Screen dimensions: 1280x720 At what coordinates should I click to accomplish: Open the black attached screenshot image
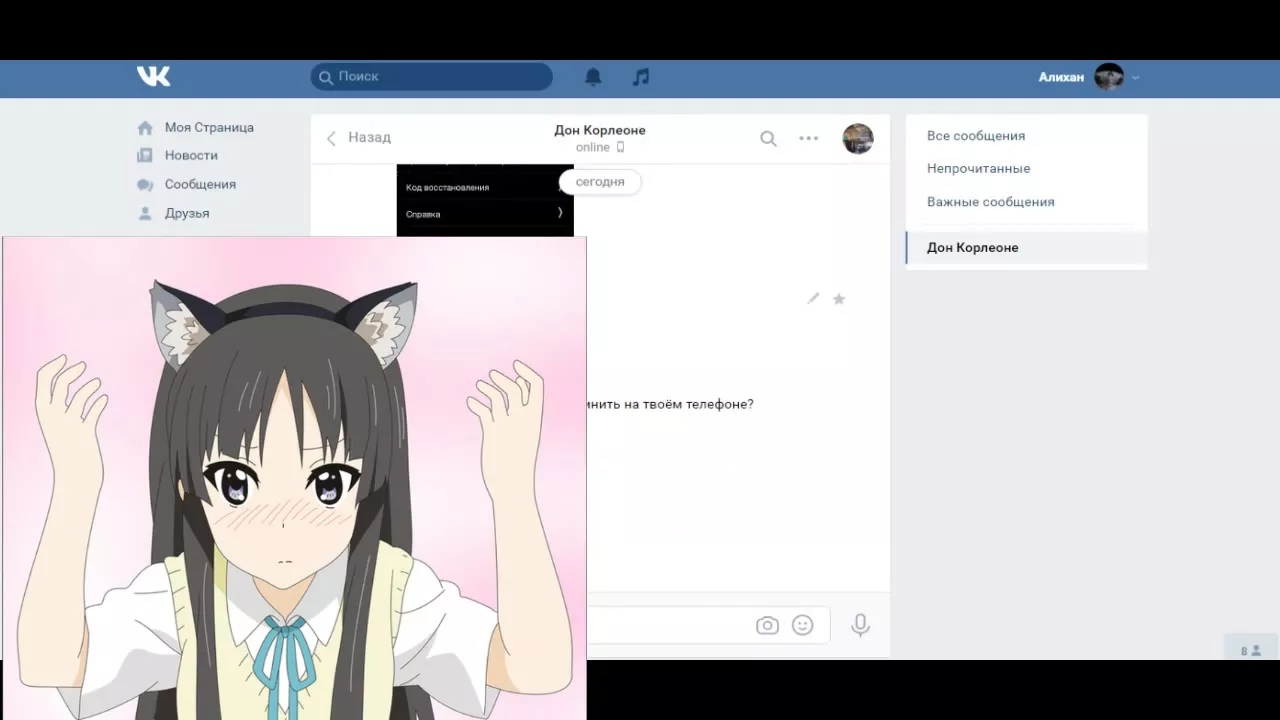pos(485,200)
